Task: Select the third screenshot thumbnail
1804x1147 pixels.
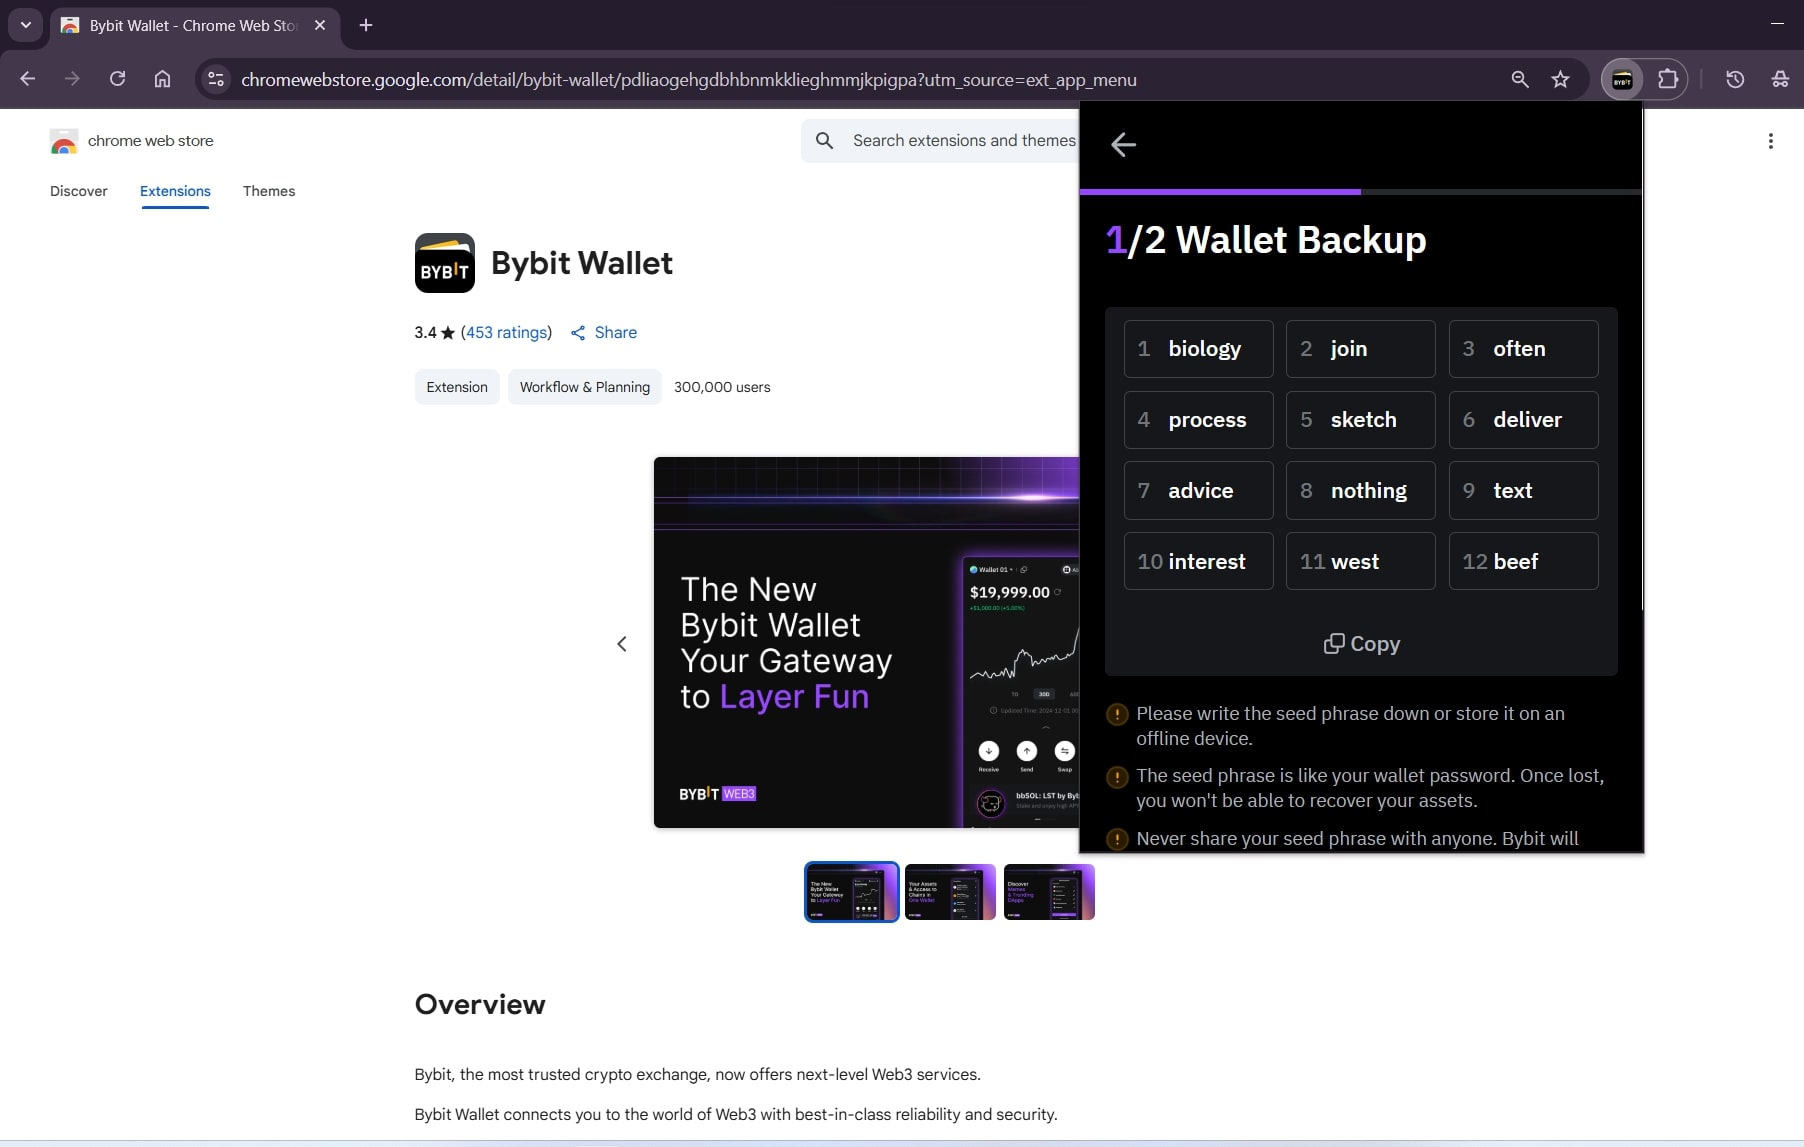Action: point(1049,892)
